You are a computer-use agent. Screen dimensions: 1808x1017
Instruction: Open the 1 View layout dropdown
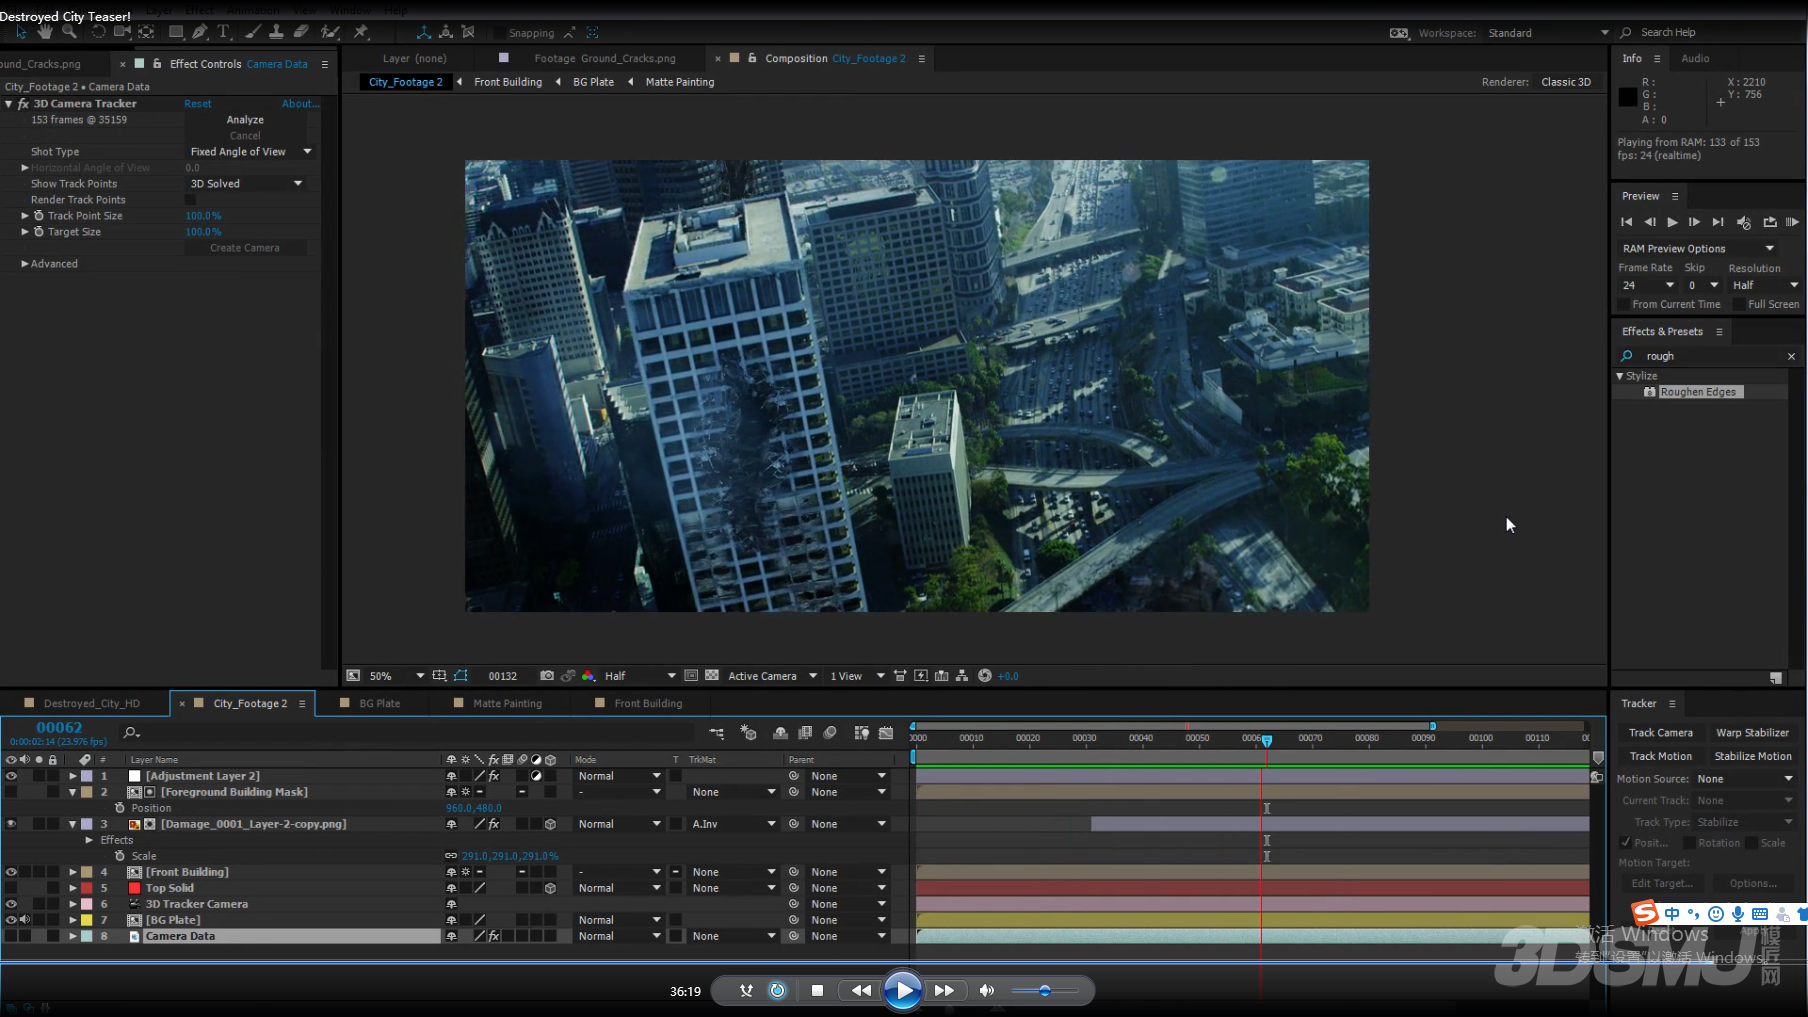pos(857,676)
